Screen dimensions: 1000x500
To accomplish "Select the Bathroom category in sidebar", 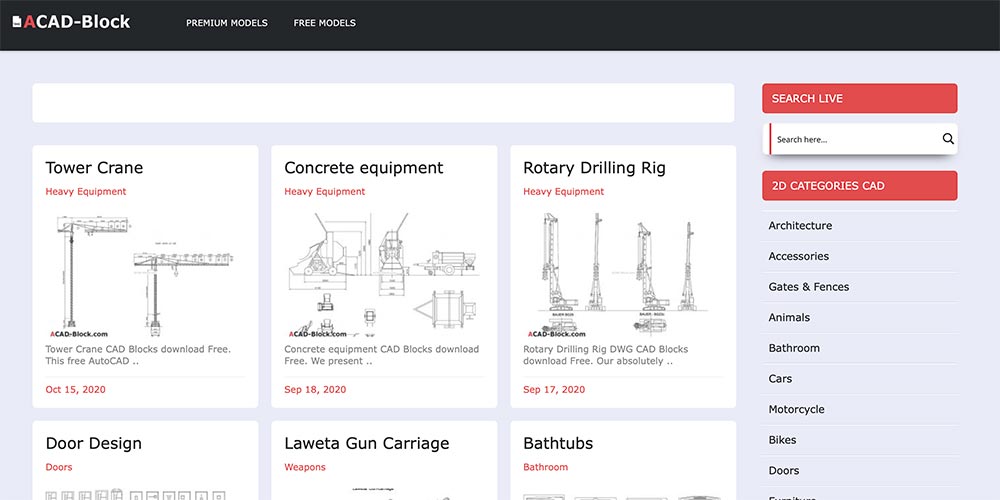I will pyautogui.click(x=794, y=348).
